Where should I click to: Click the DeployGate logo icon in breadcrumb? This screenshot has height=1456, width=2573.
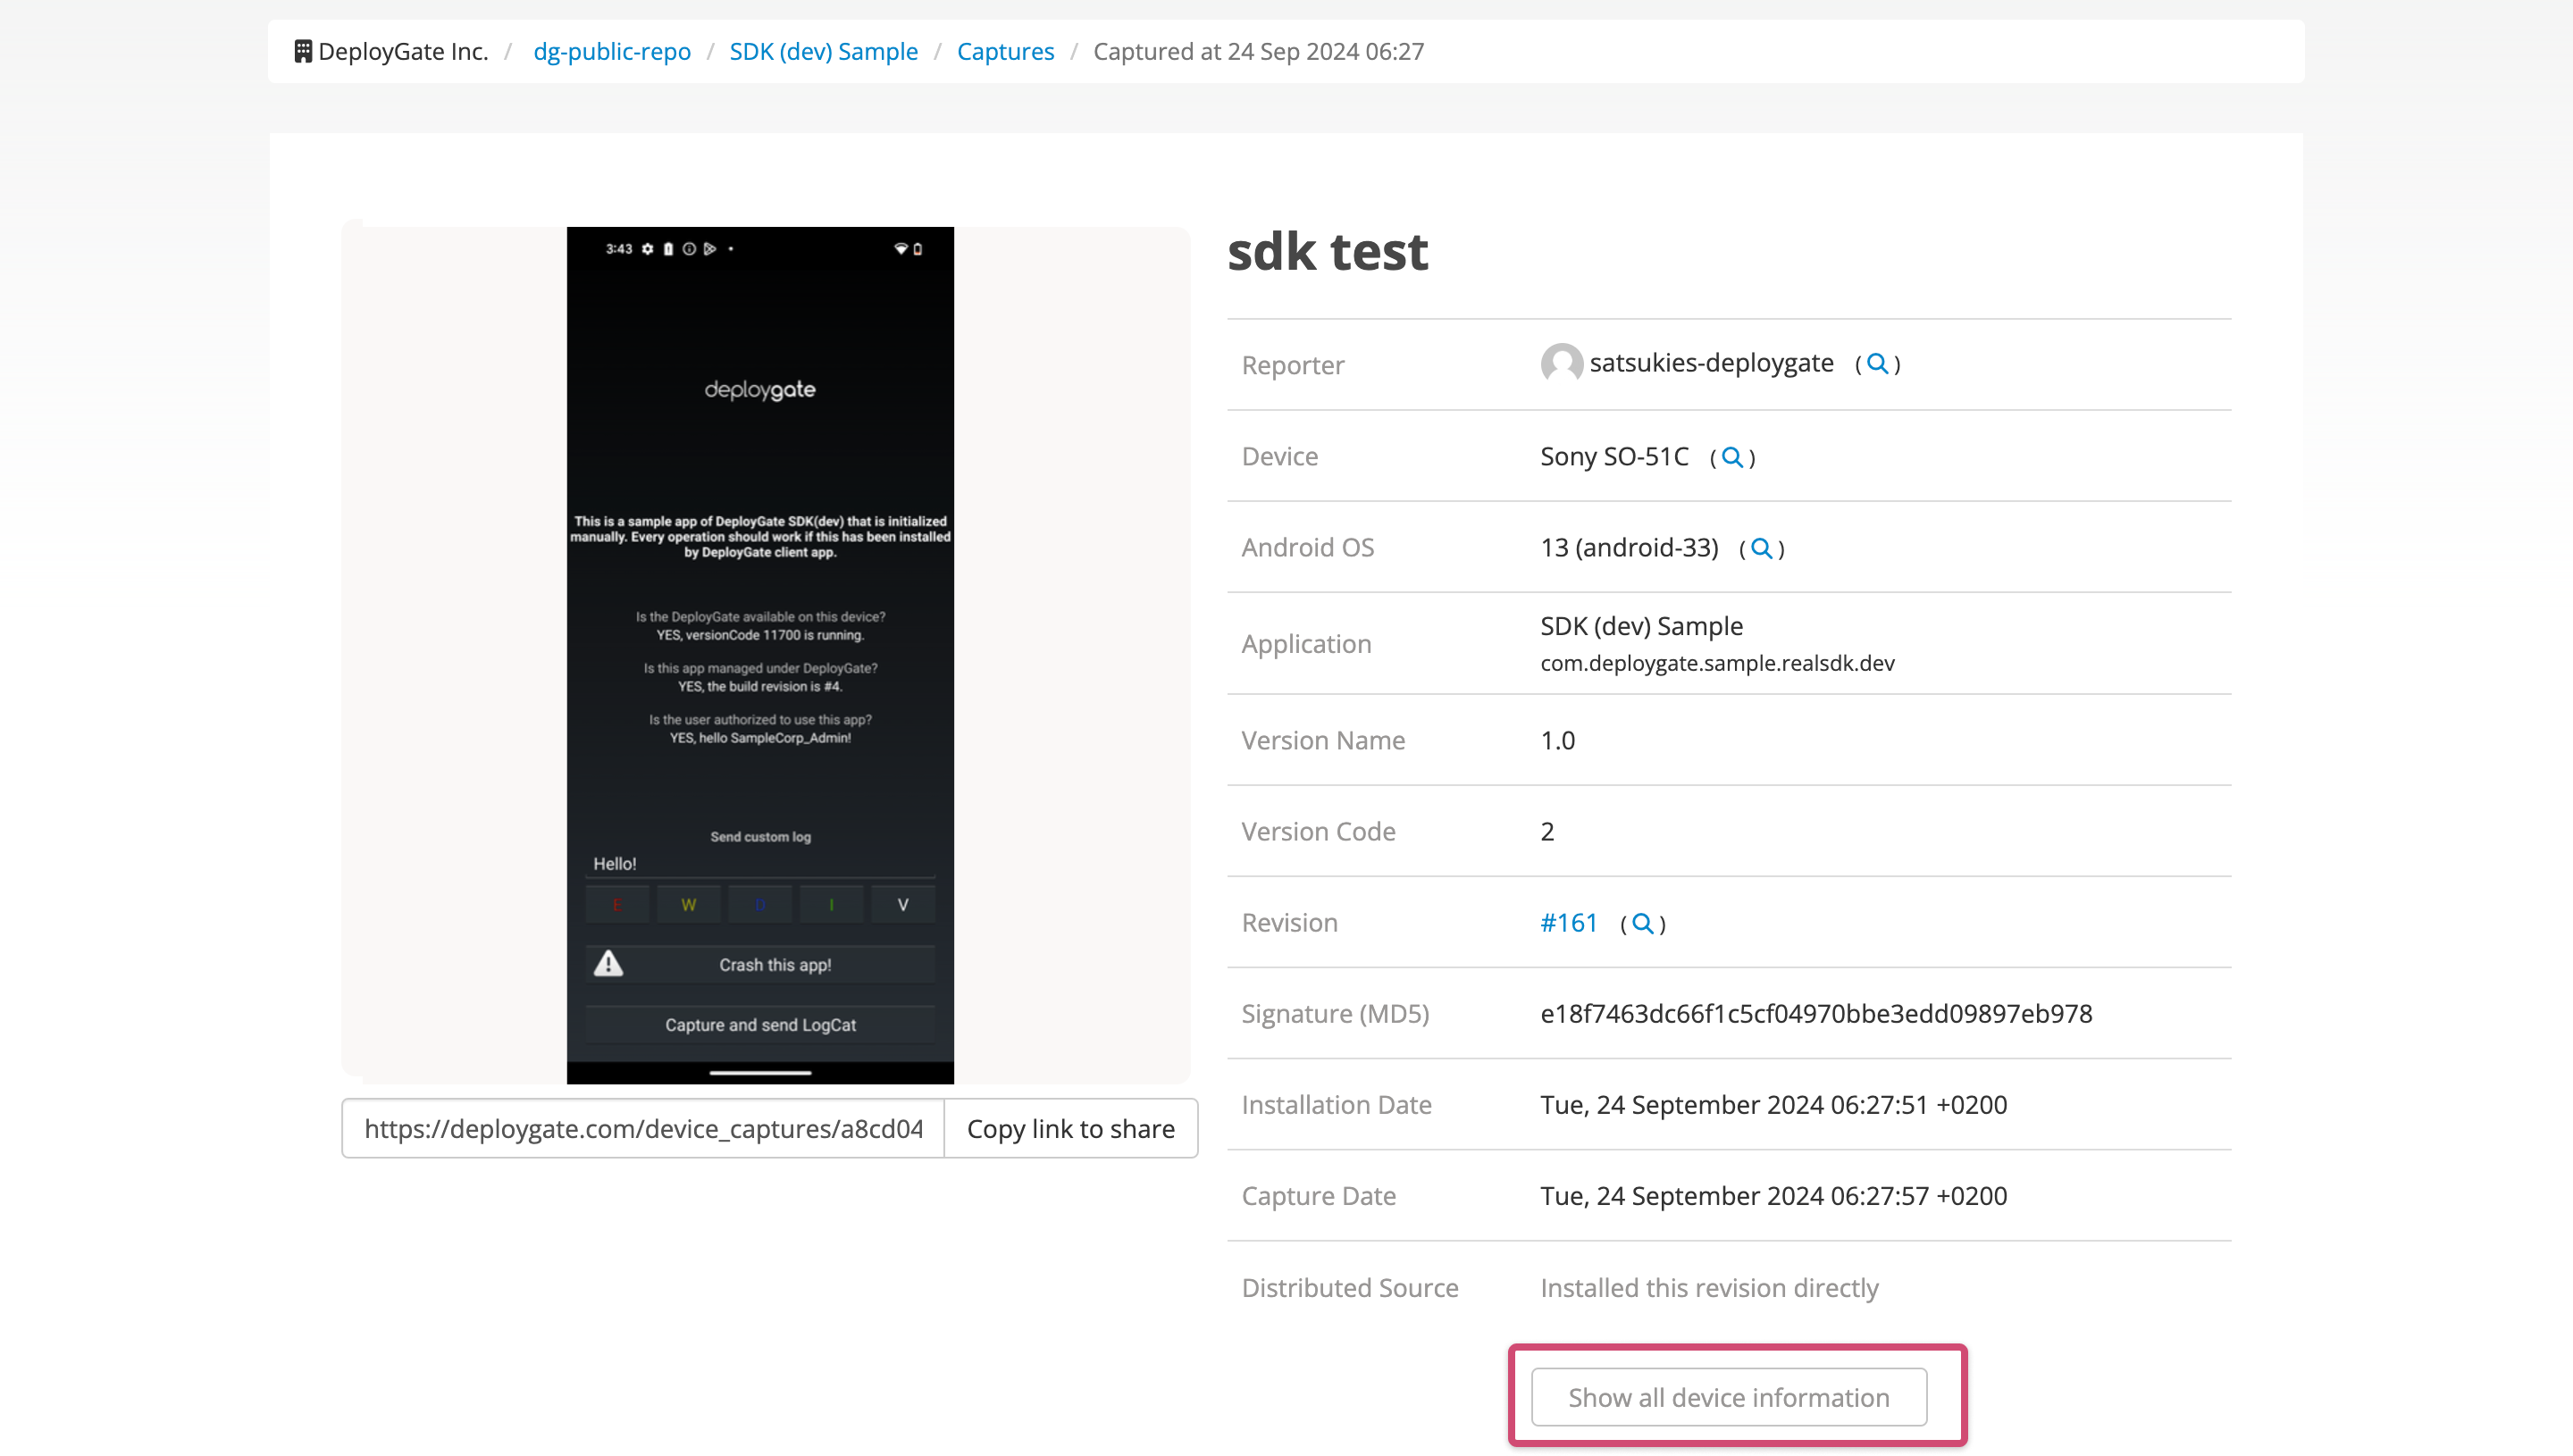[x=304, y=51]
